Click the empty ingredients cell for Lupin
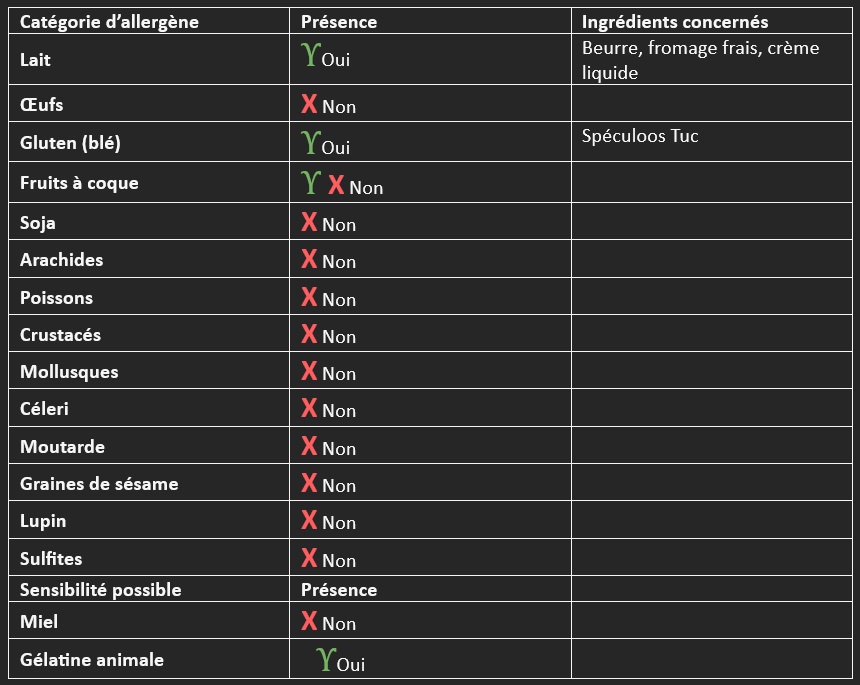 click(712, 520)
